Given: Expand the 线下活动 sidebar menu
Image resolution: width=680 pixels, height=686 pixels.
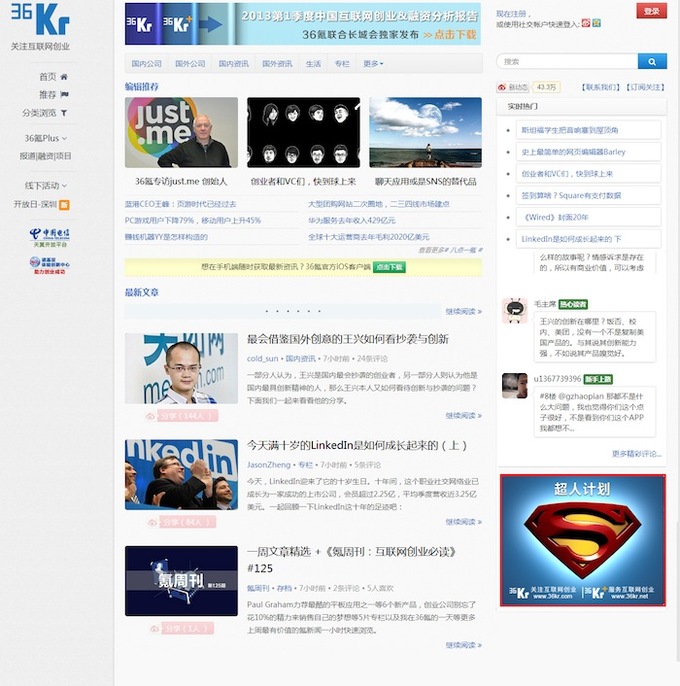Looking at the screenshot, I should pos(46,186).
